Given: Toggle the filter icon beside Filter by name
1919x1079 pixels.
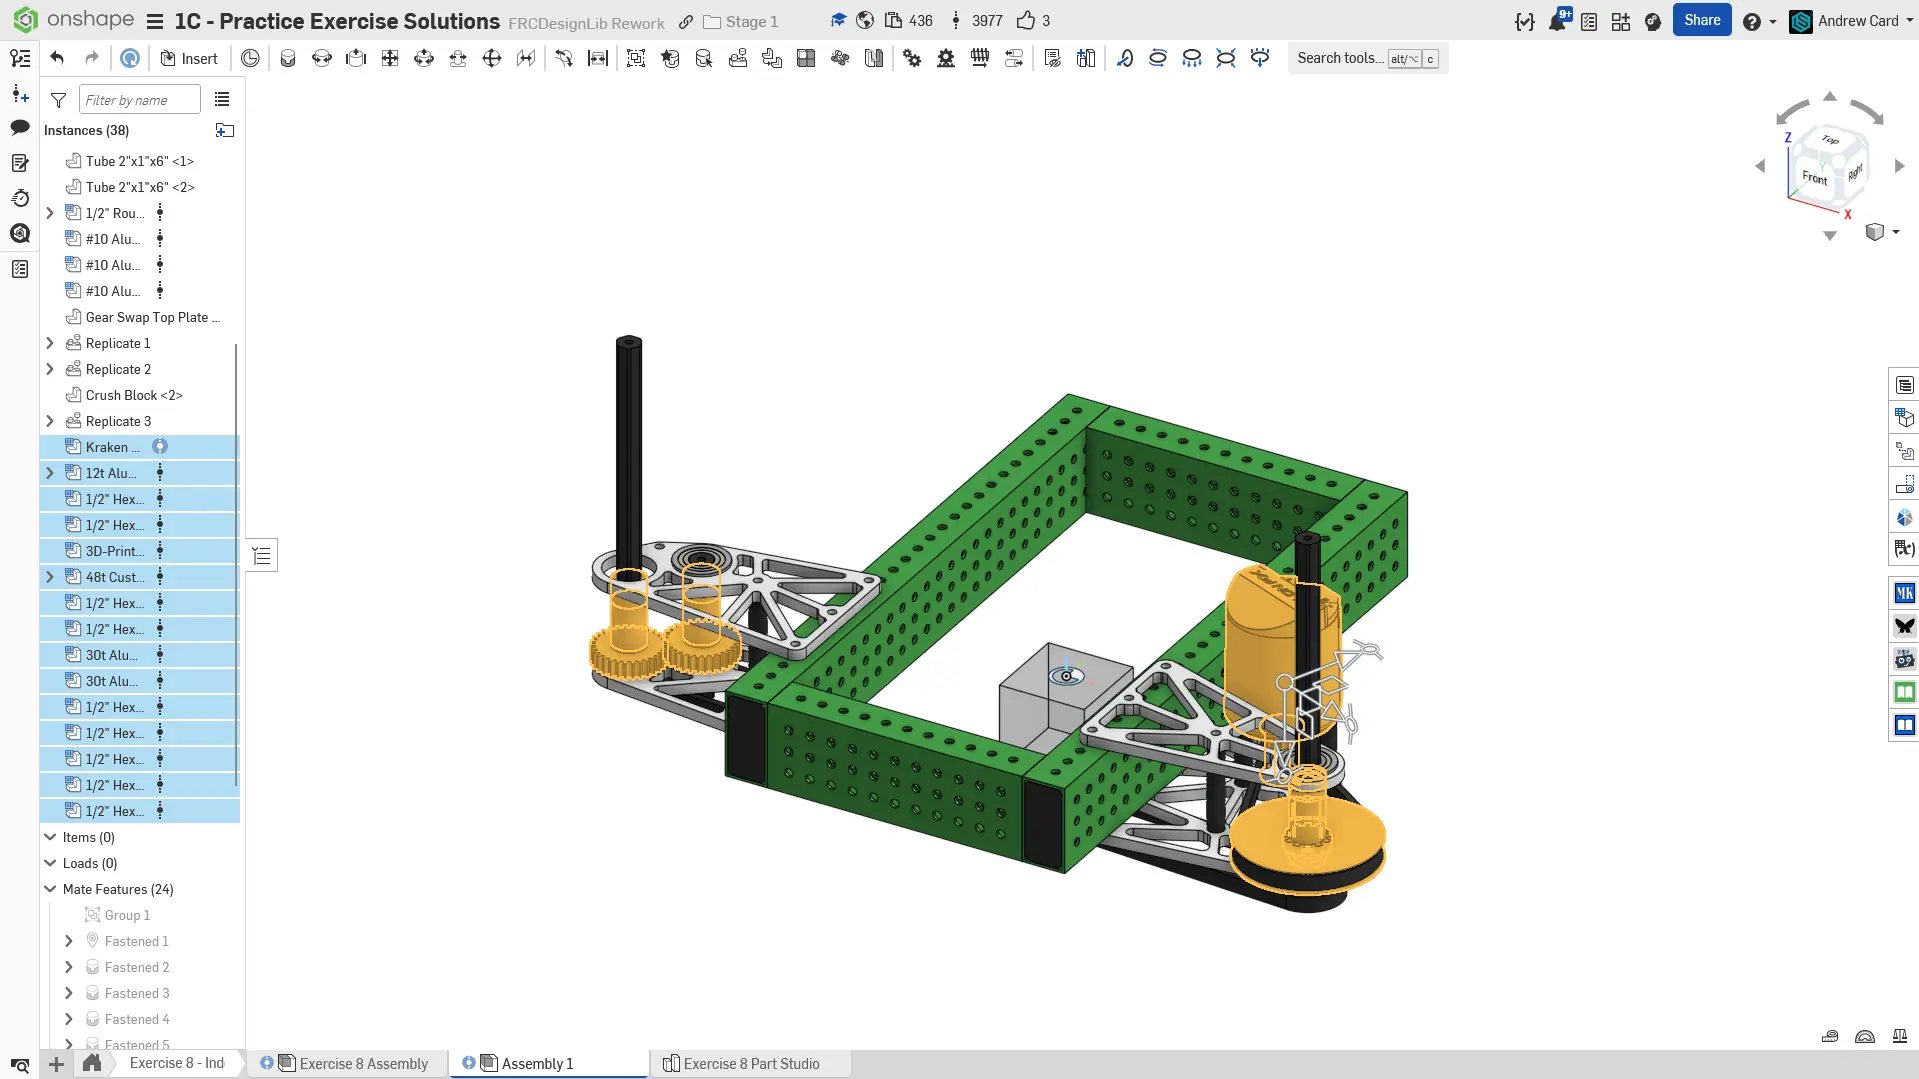Looking at the screenshot, I should tap(59, 100).
